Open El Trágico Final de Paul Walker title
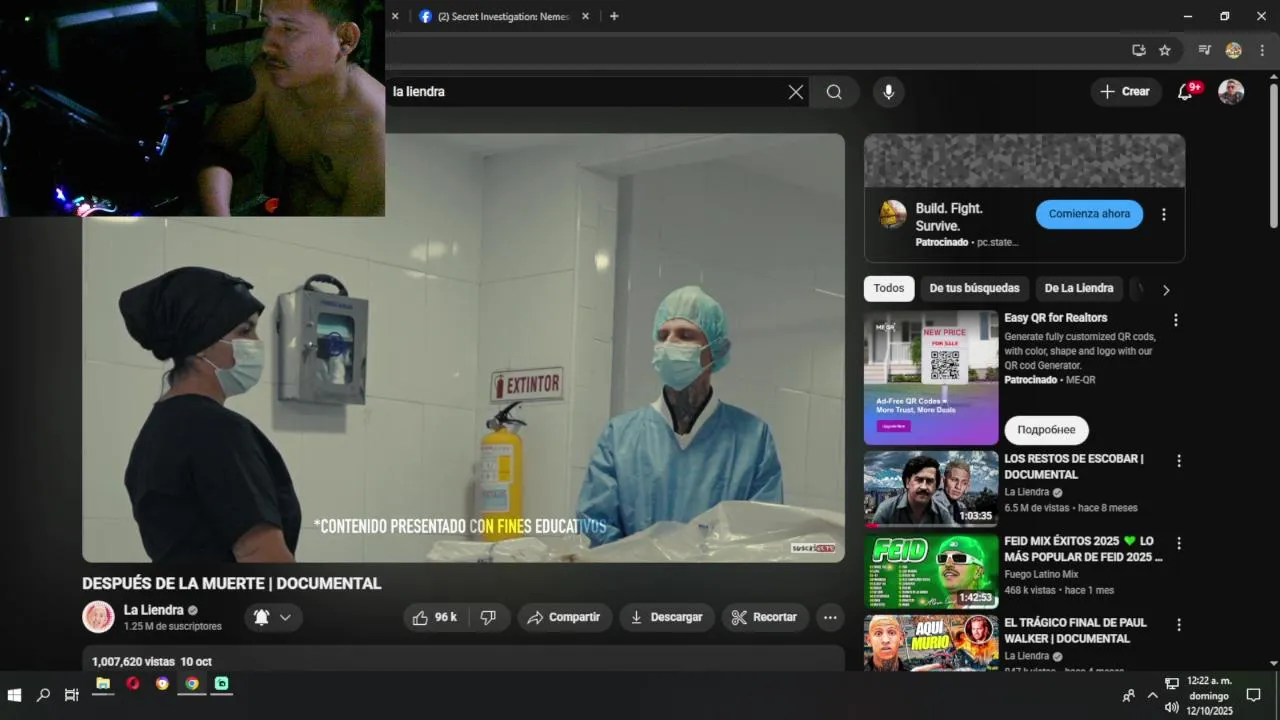The width and height of the screenshot is (1280, 720). pos(1075,631)
